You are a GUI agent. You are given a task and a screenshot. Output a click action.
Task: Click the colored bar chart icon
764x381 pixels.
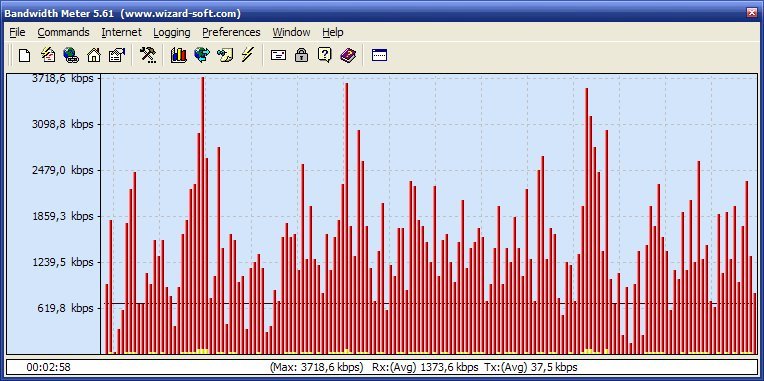[x=179, y=55]
